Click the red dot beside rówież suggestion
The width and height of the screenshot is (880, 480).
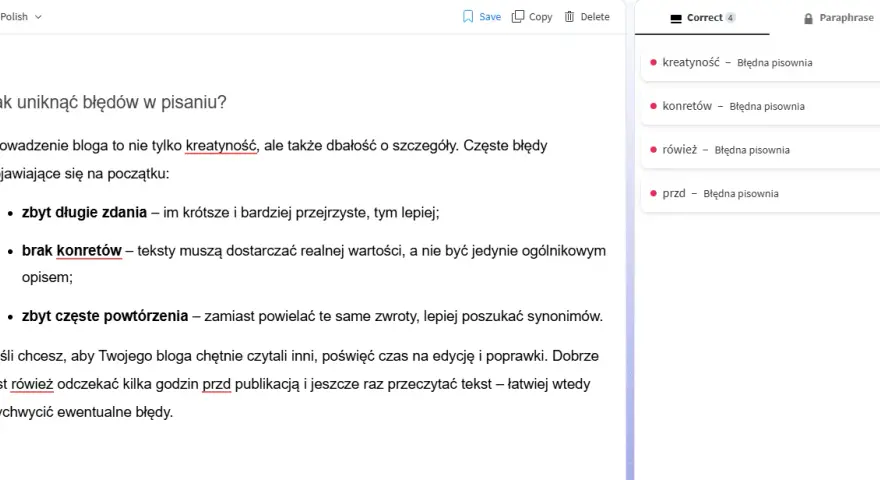tap(653, 149)
